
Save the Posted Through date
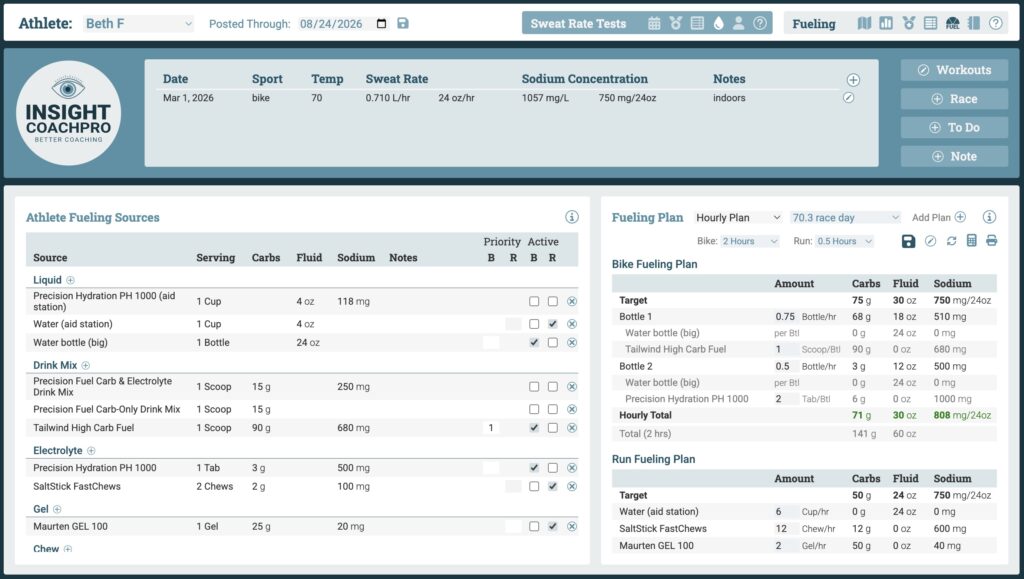[403, 23]
